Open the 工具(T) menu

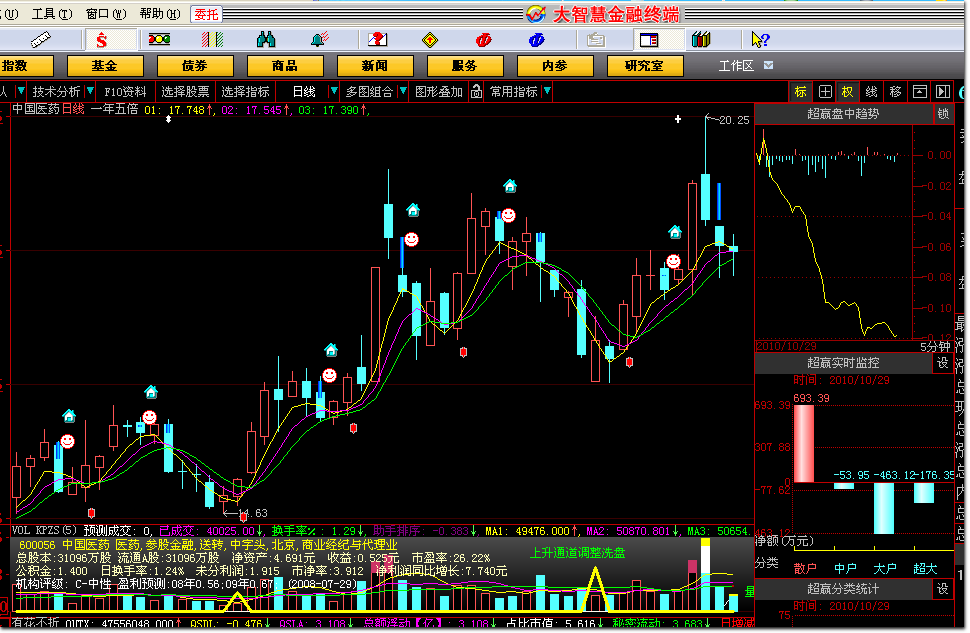52,14
